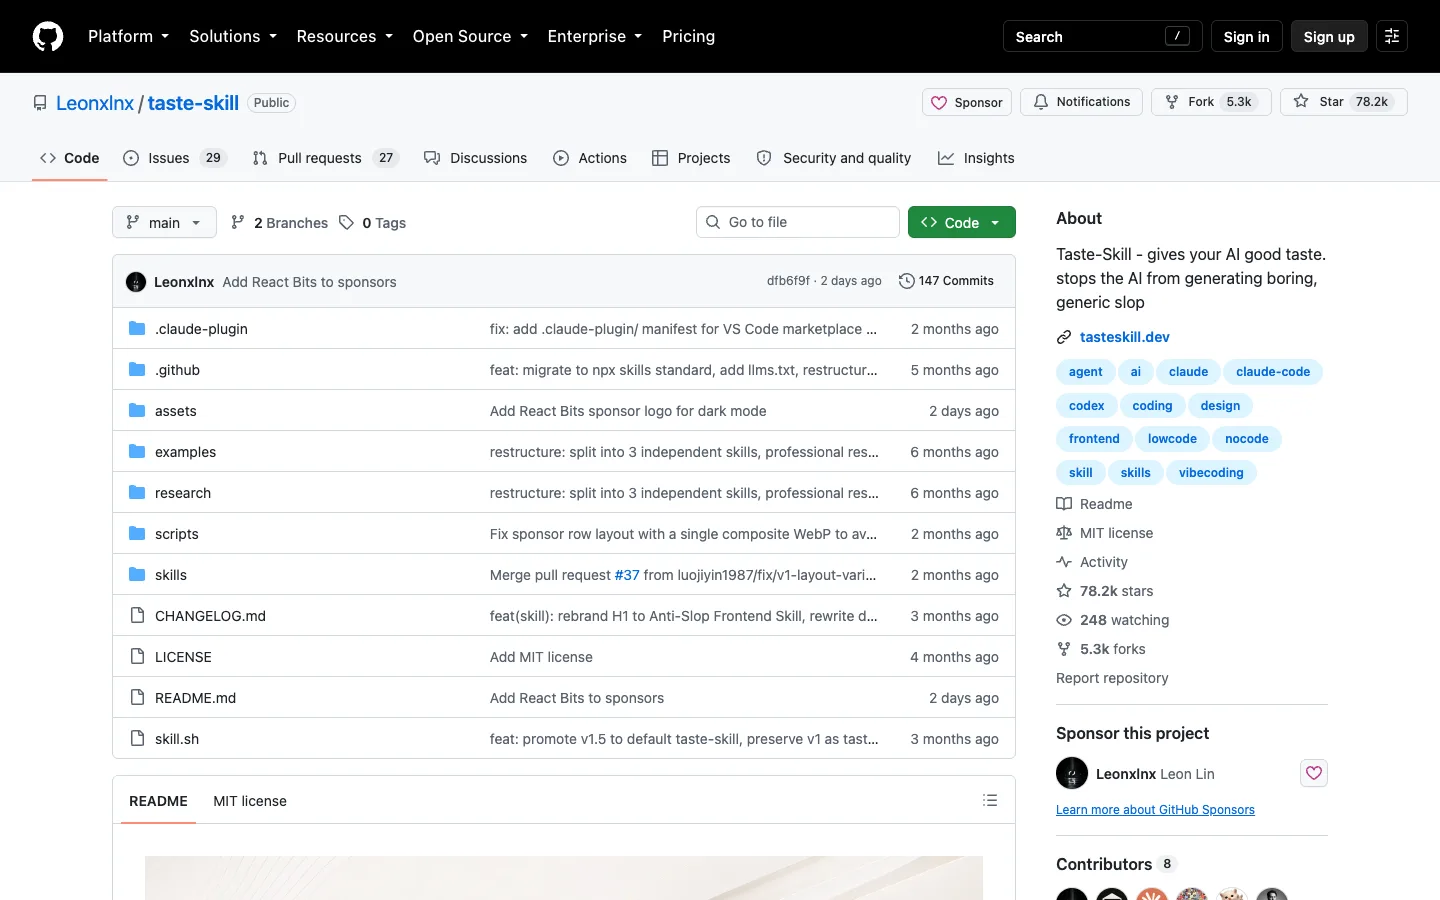Open the CHANGELOG.md file
The height and width of the screenshot is (900, 1440).
210,616
